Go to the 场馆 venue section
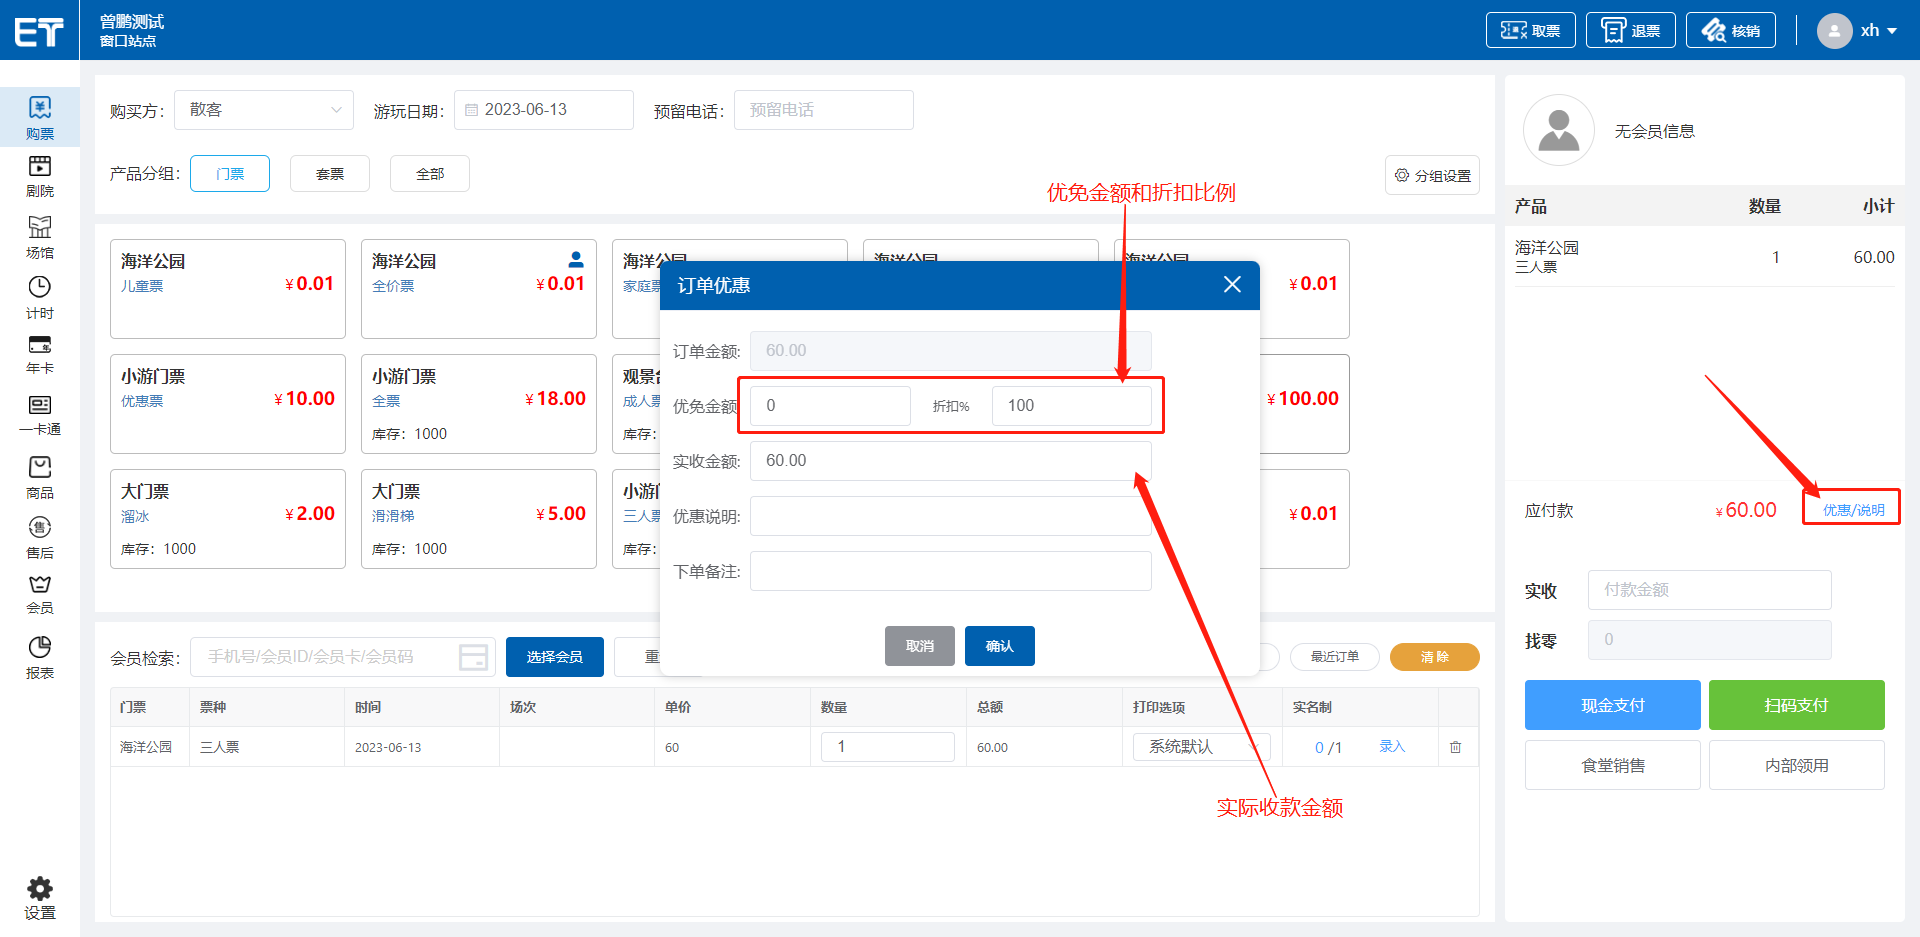The image size is (1920, 937). coord(39,237)
